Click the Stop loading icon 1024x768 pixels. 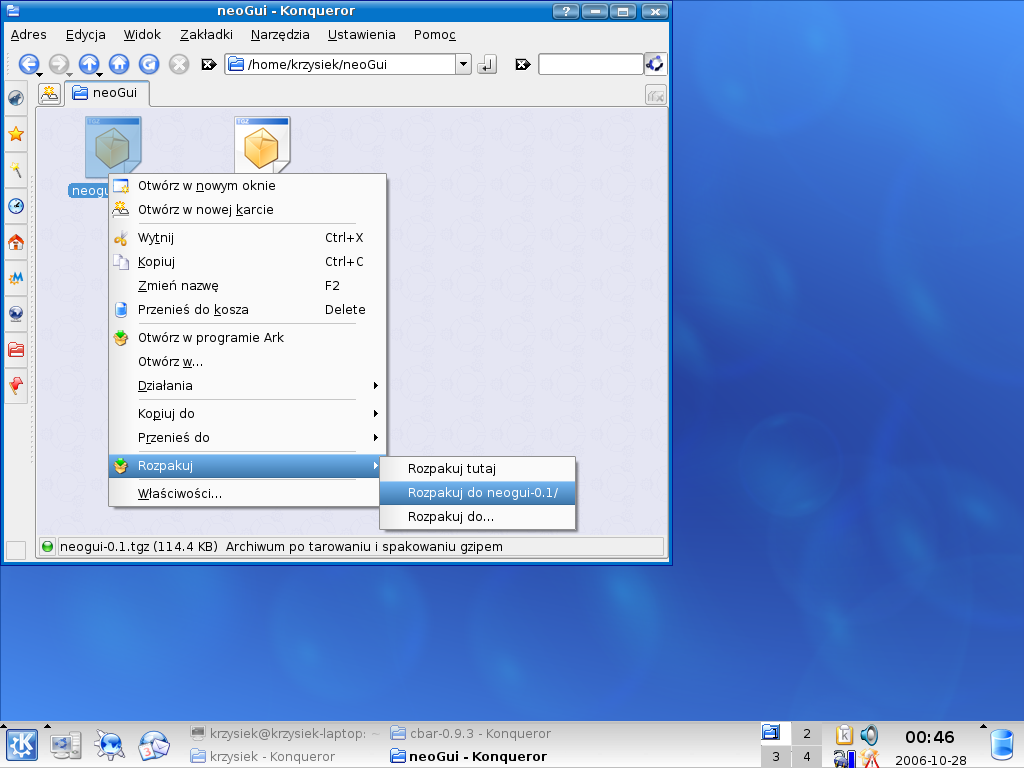pyautogui.click(x=179, y=64)
